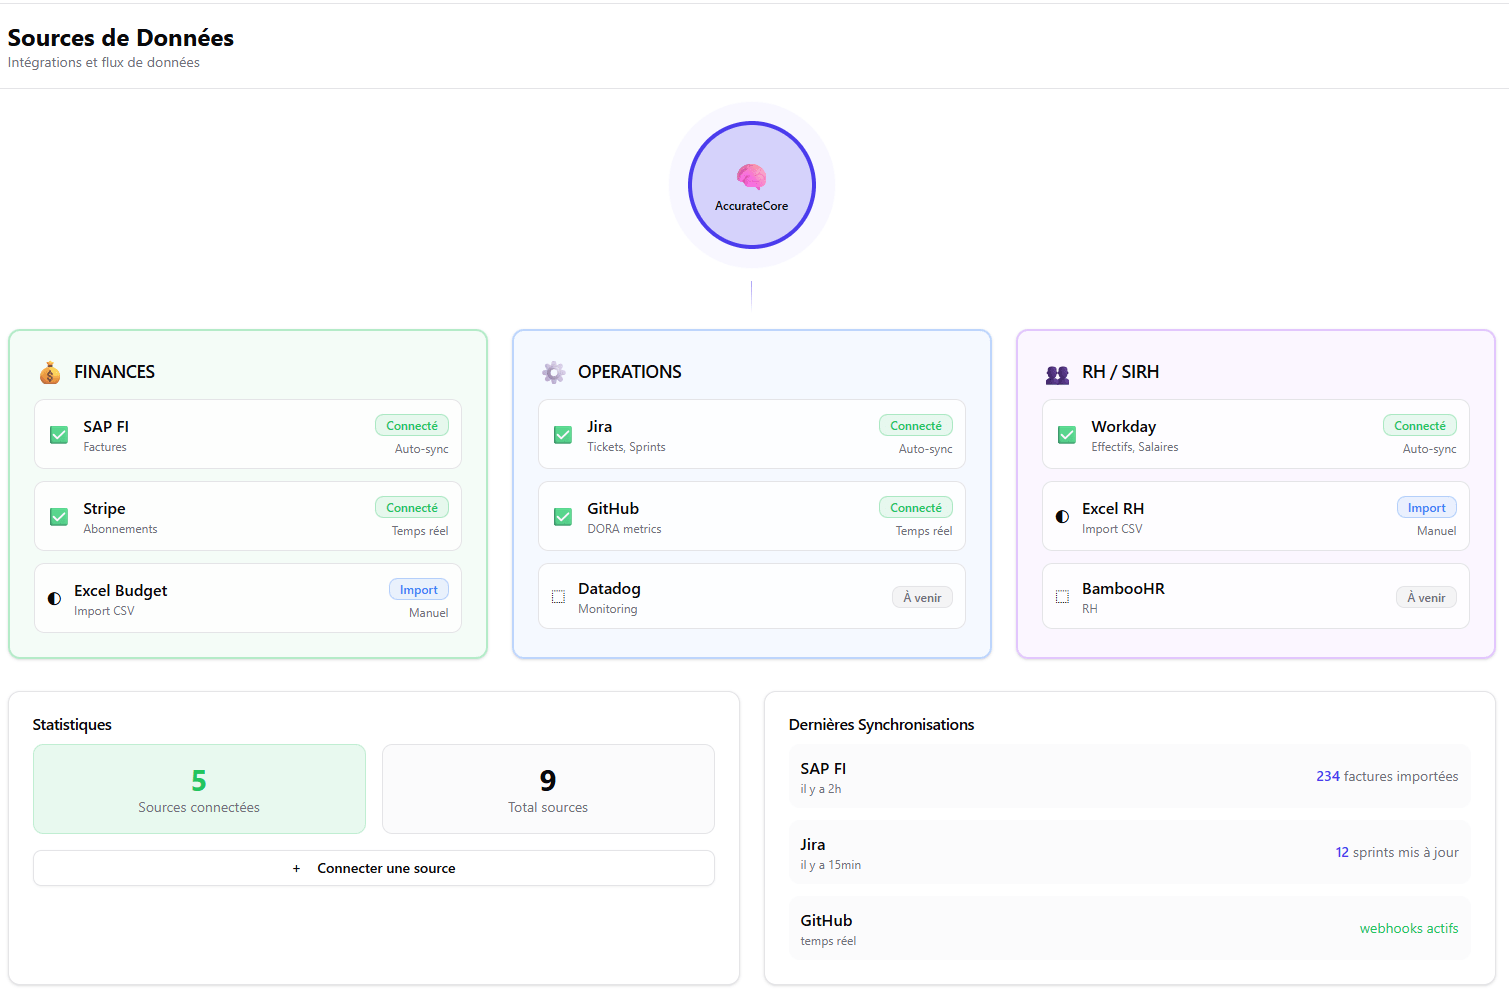Click the green check icon for Stripe
This screenshot has width=1509, height=997.
click(x=59, y=517)
